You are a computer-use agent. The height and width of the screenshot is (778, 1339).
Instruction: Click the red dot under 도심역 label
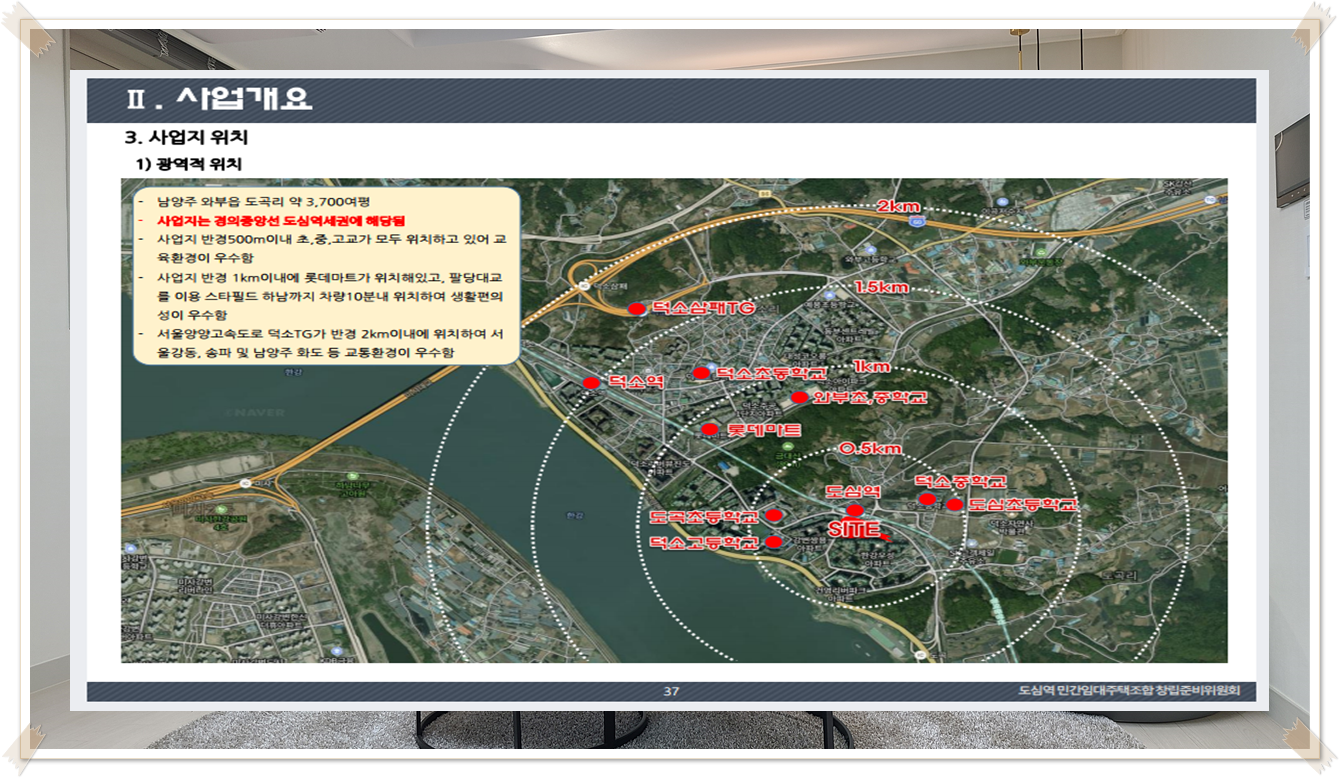(x=855, y=510)
